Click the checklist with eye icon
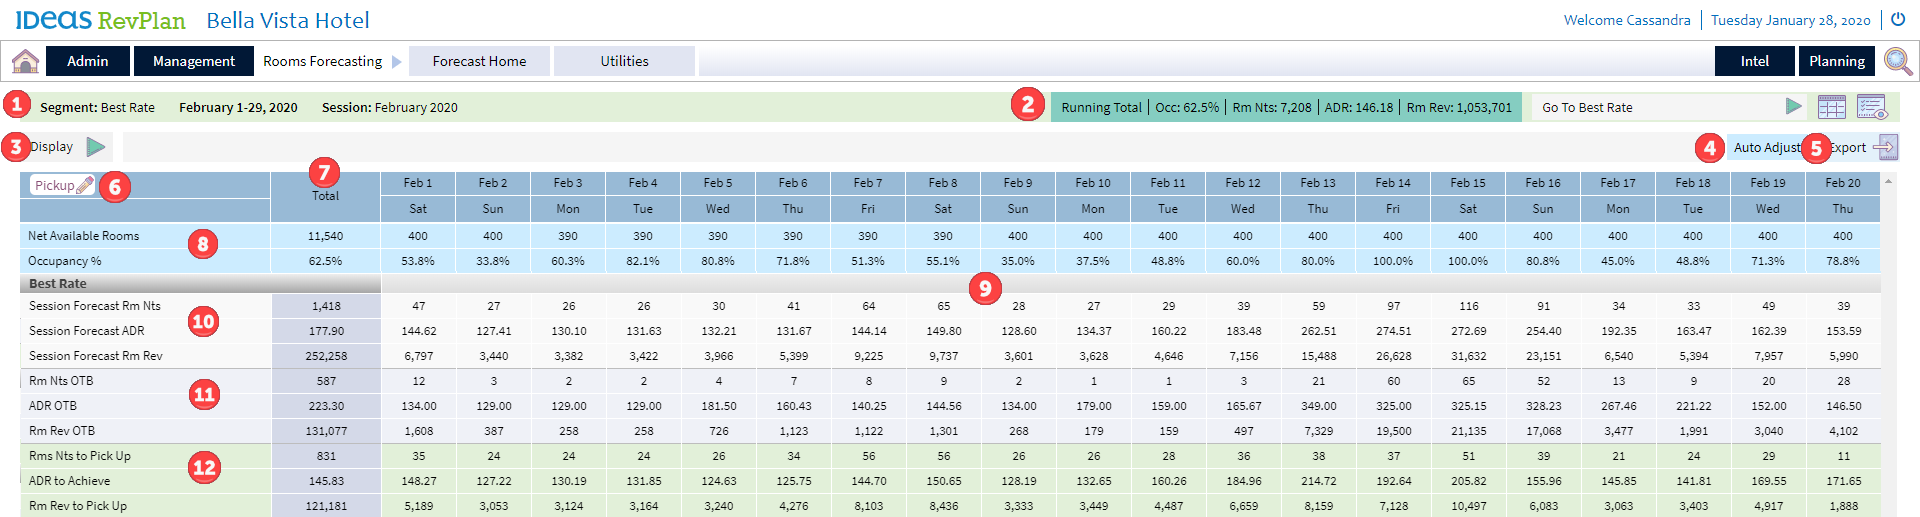Viewport: 1920px width, 517px height. tap(1871, 107)
